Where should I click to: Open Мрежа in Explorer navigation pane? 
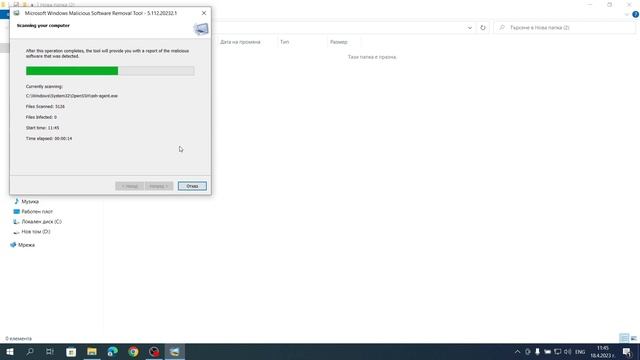(x=27, y=245)
